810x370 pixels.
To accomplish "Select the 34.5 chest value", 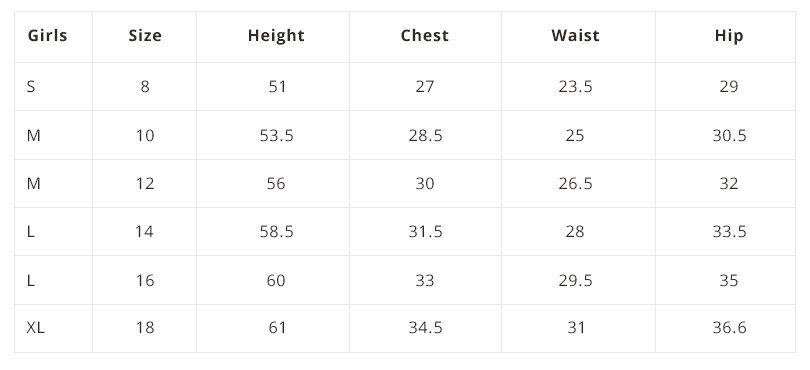I will pos(425,328).
